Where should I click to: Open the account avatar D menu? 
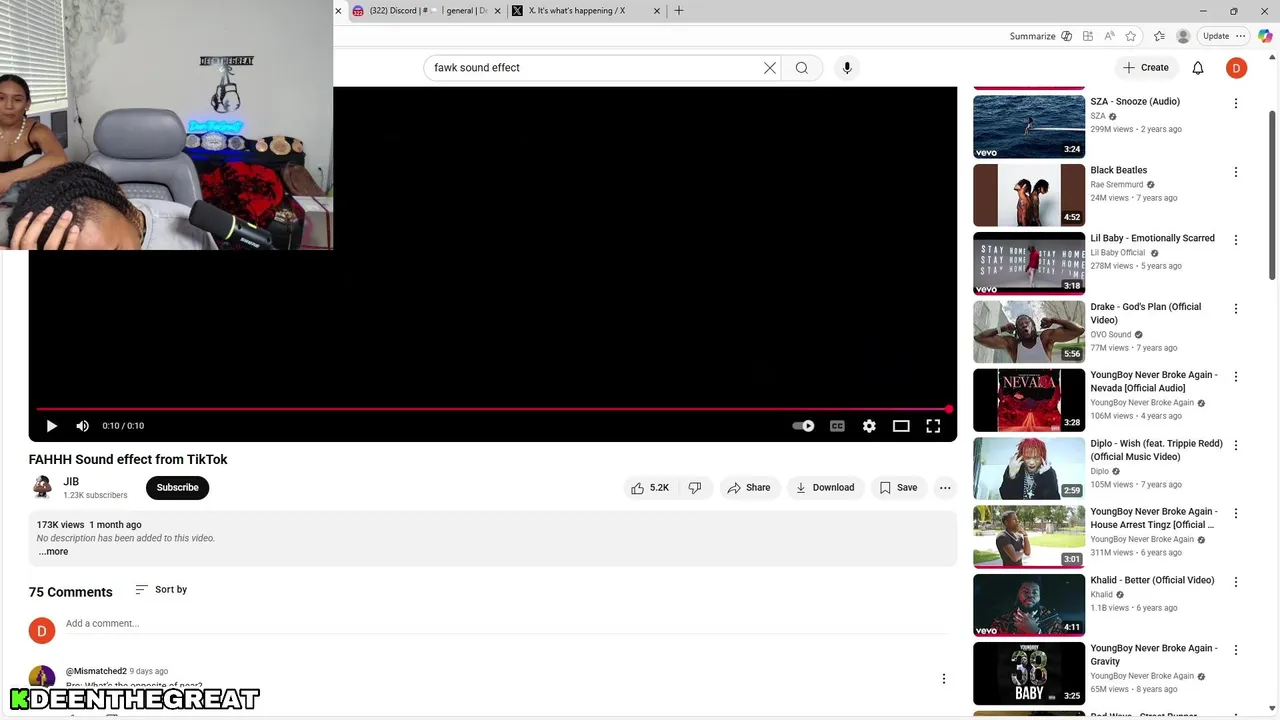coord(1237,68)
